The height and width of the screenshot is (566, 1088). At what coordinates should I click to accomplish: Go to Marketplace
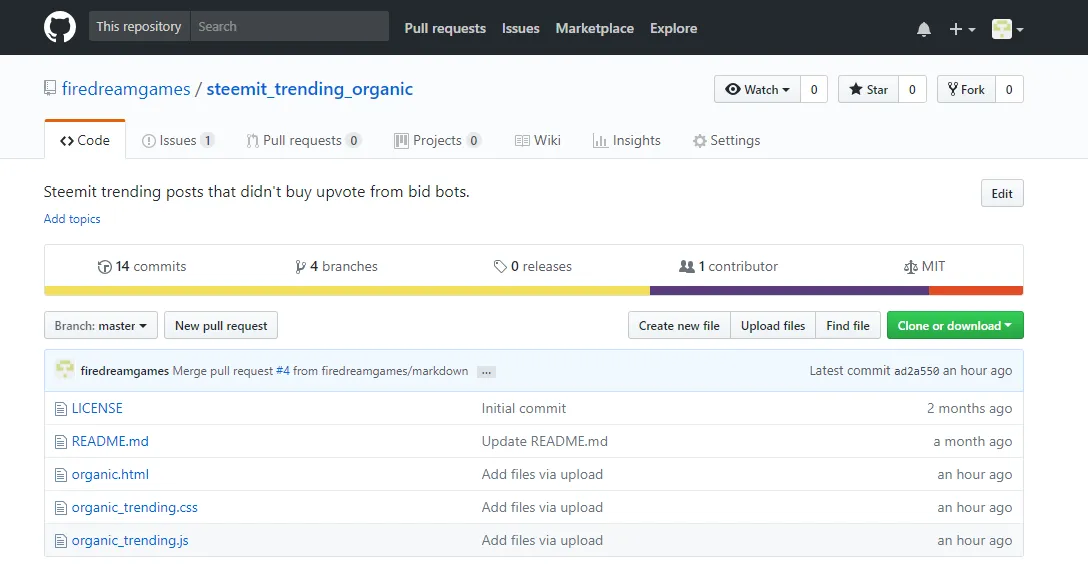click(x=595, y=28)
